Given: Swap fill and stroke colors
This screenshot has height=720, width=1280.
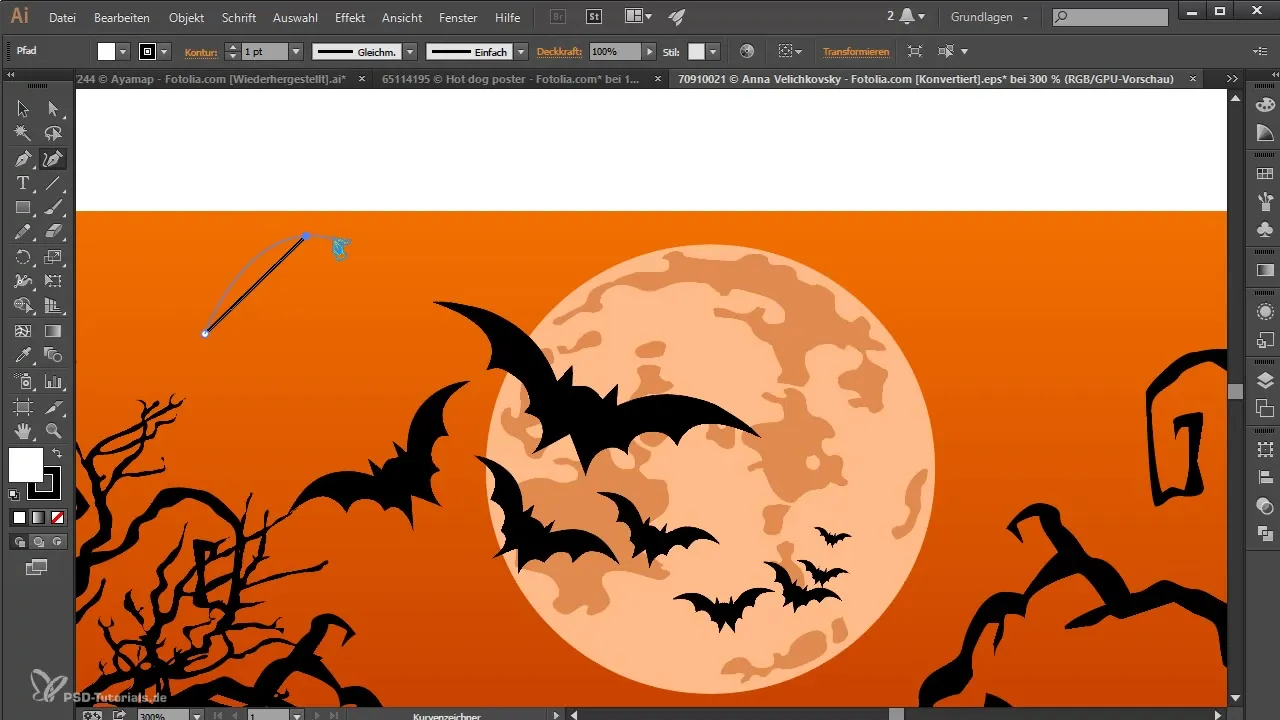Looking at the screenshot, I should tap(57, 454).
